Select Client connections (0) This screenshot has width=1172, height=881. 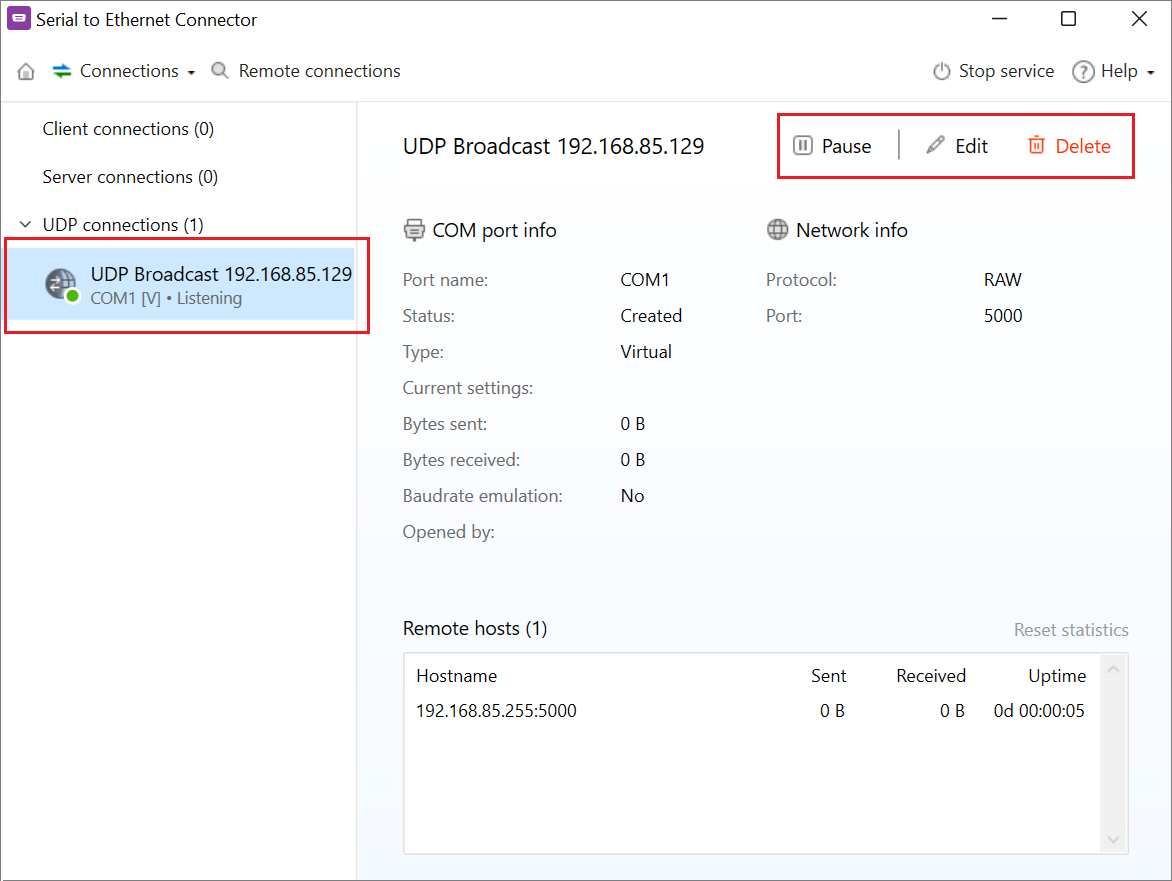tap(128, 129)
